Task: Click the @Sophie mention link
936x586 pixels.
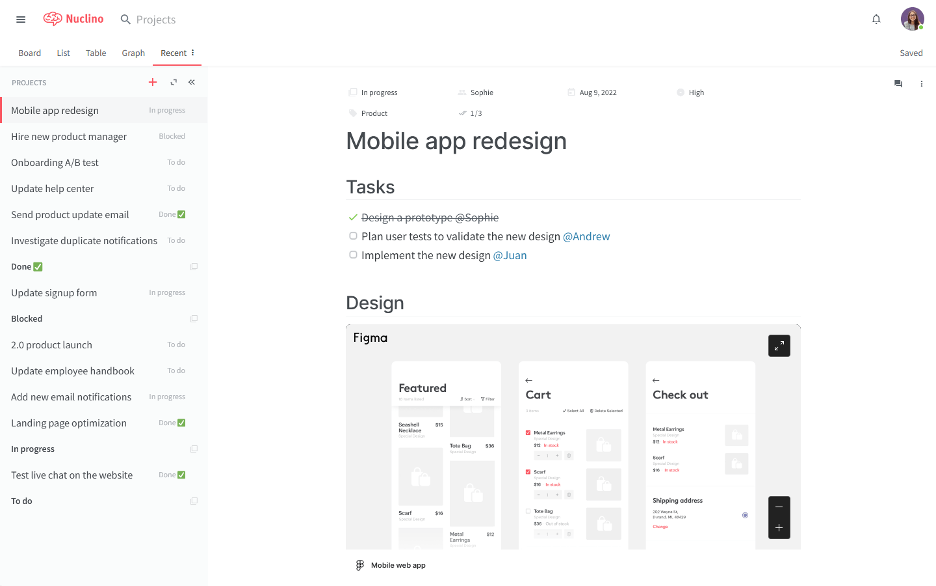Action: pos(479,217)
